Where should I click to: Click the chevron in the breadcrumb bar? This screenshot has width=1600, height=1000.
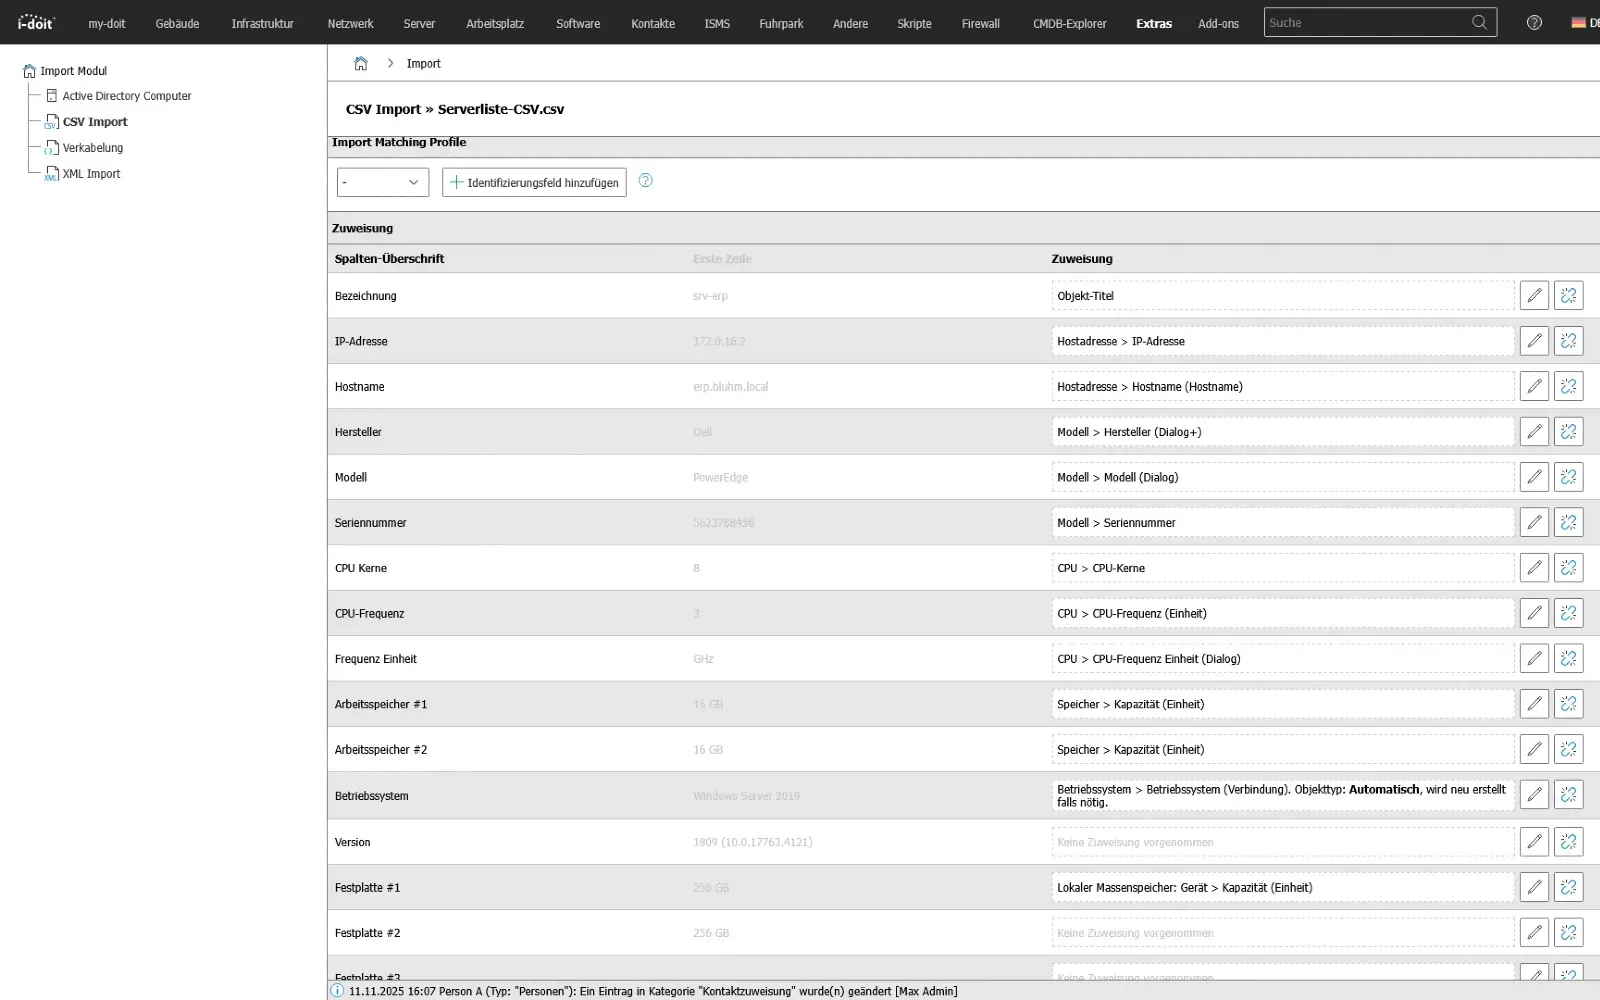tap(390, 62)
